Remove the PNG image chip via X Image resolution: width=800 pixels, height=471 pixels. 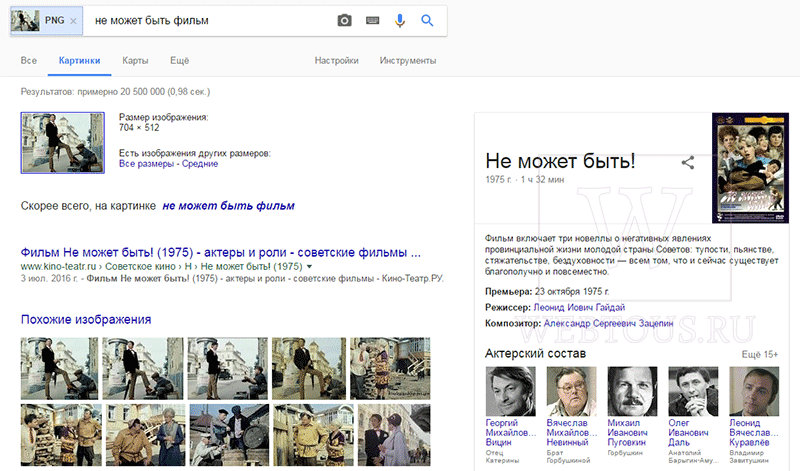coord(73,21)
